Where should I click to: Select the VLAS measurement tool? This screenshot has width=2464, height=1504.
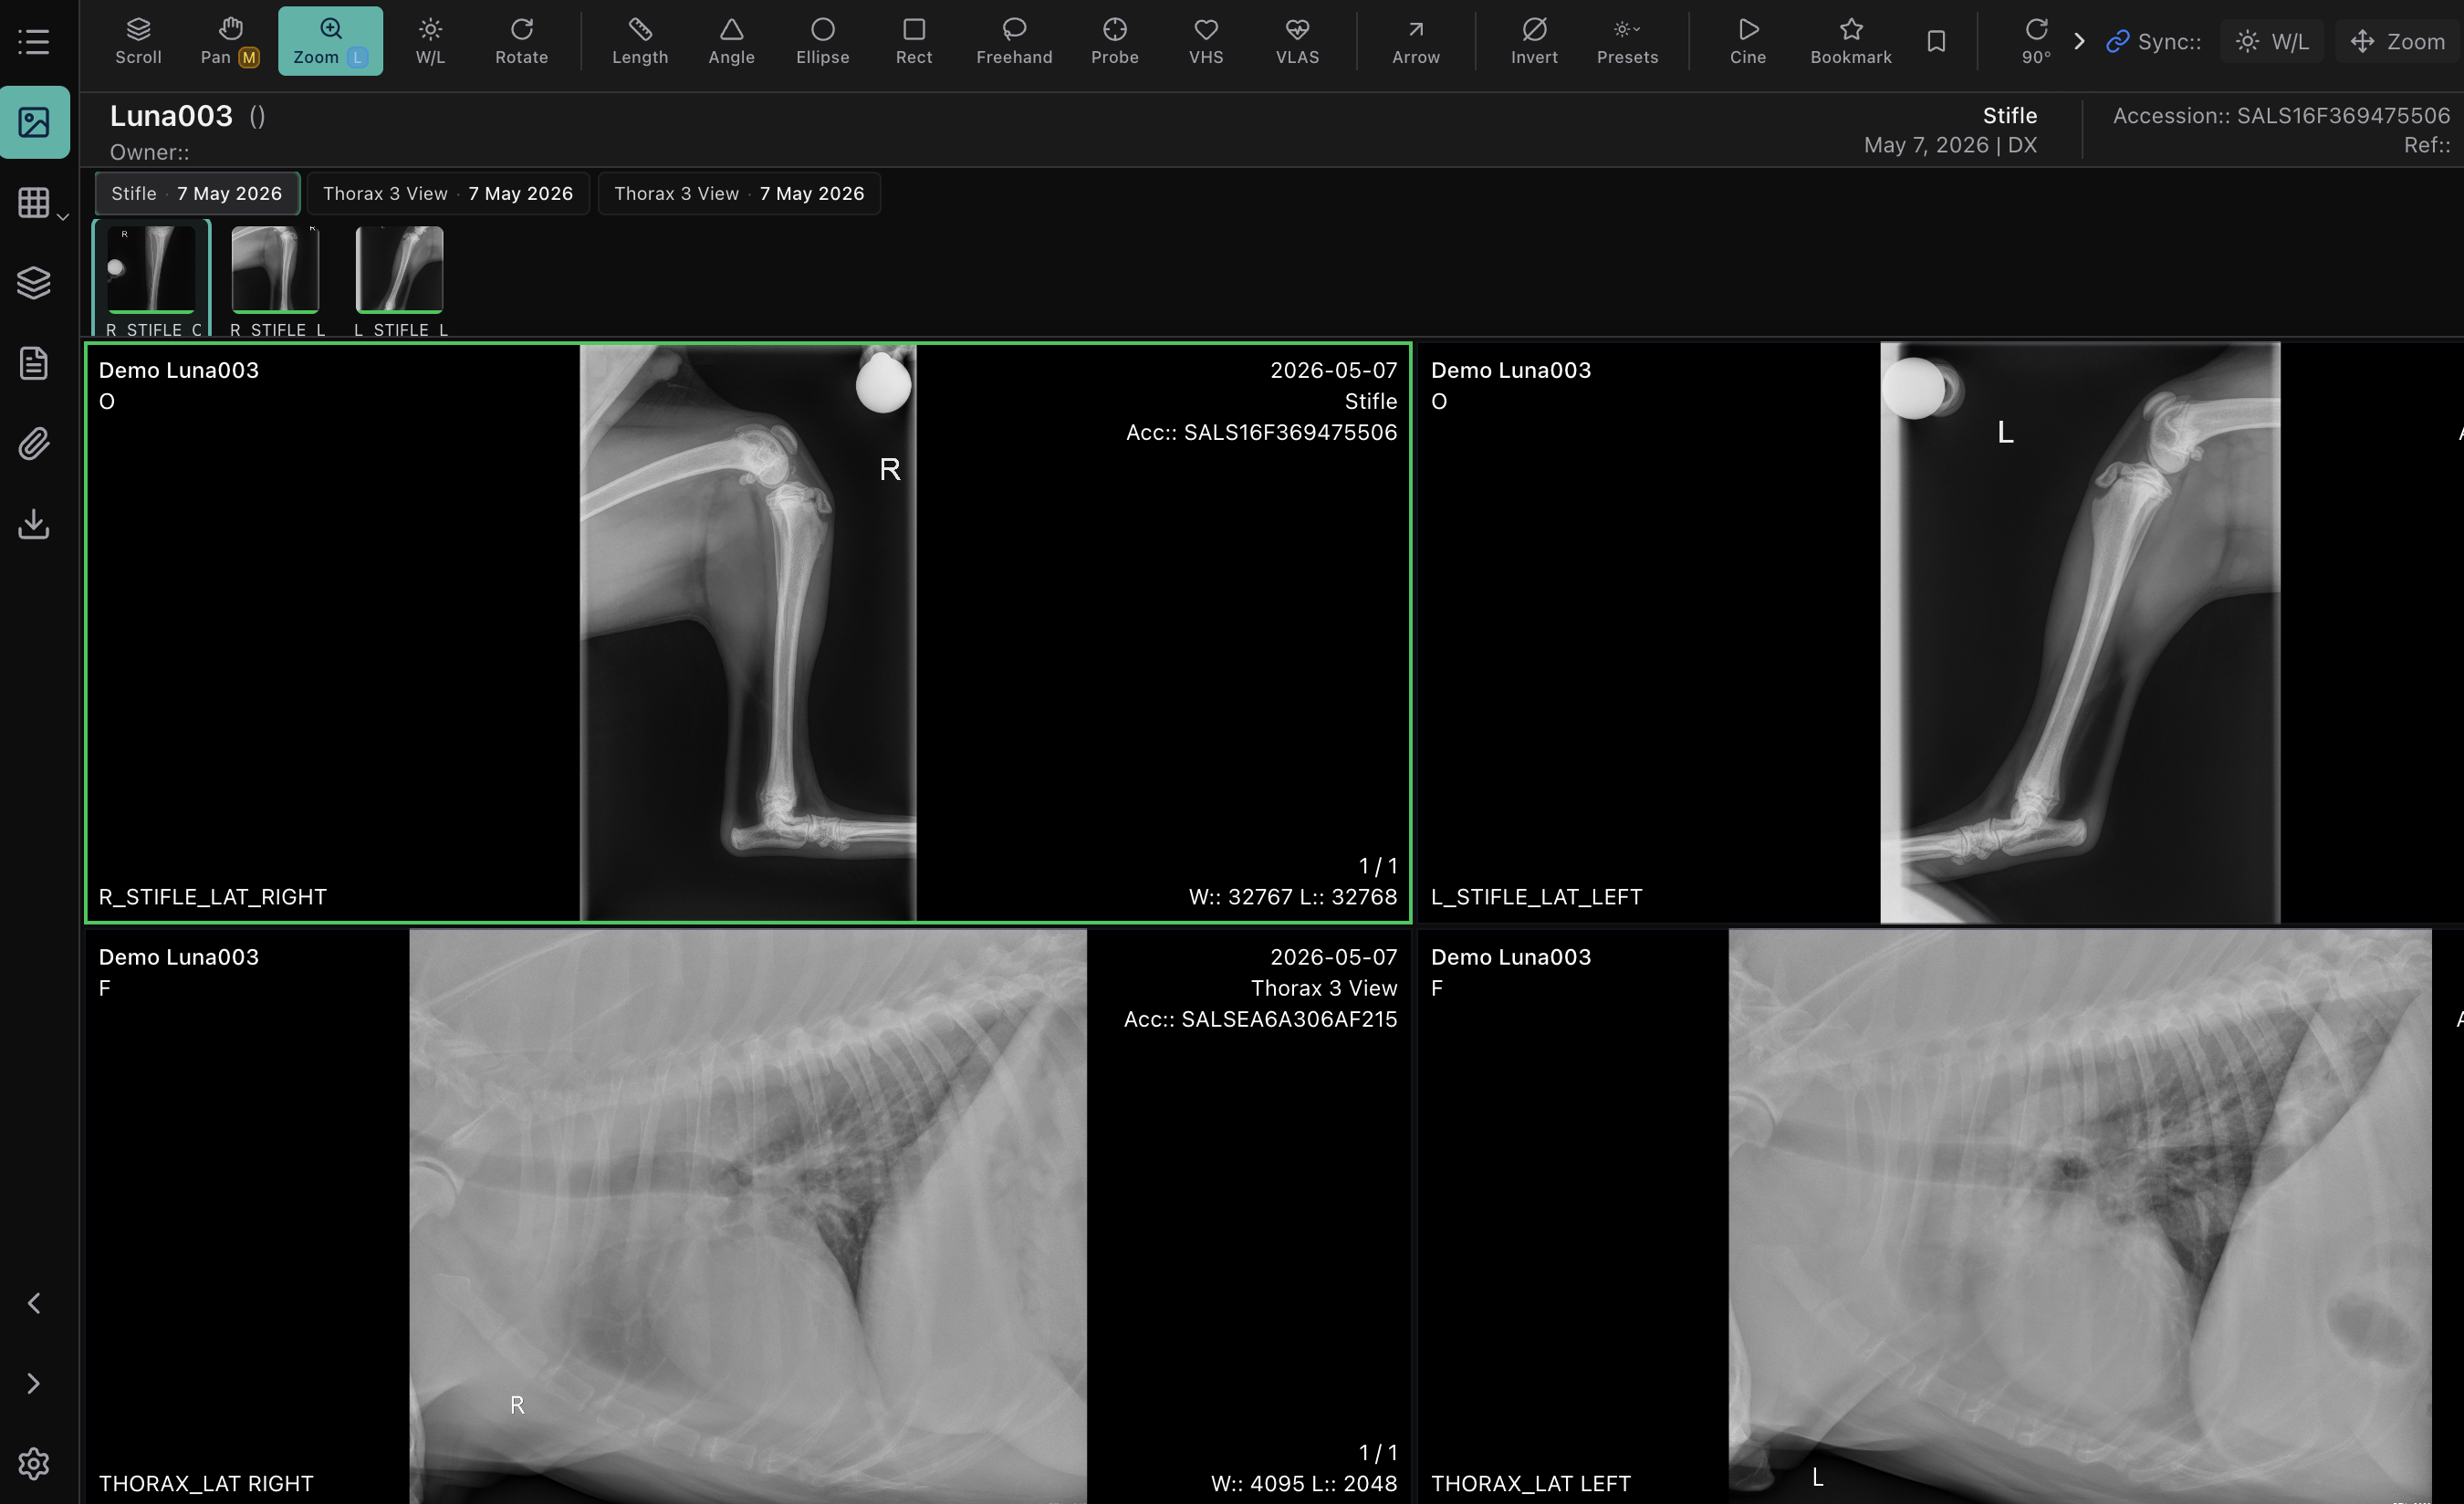pos(1297,41)
